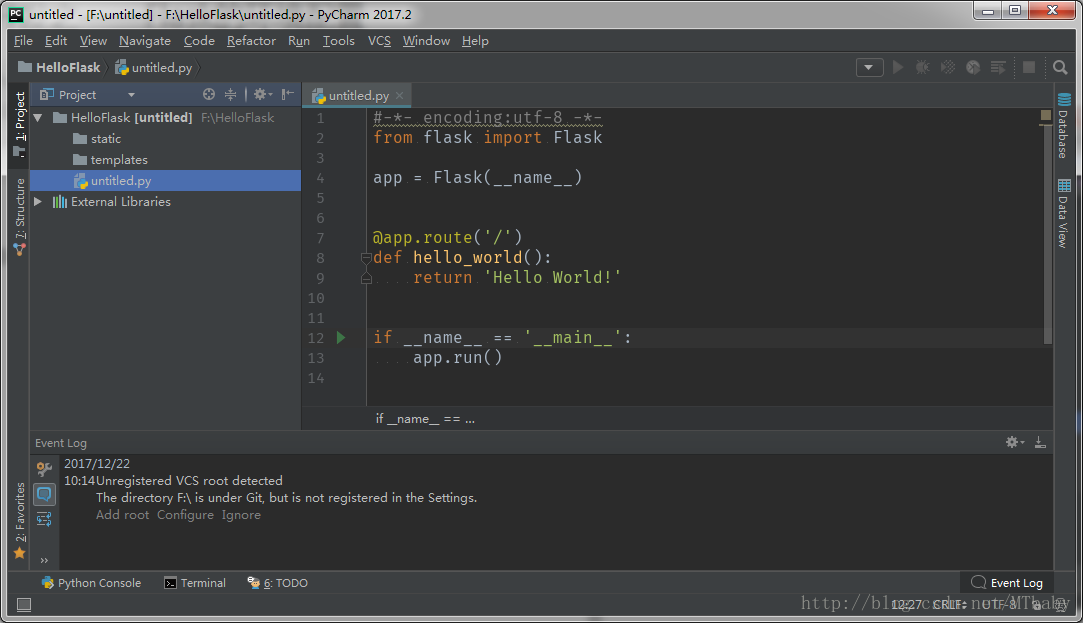Open the Navigate menu

coord(145,41)
